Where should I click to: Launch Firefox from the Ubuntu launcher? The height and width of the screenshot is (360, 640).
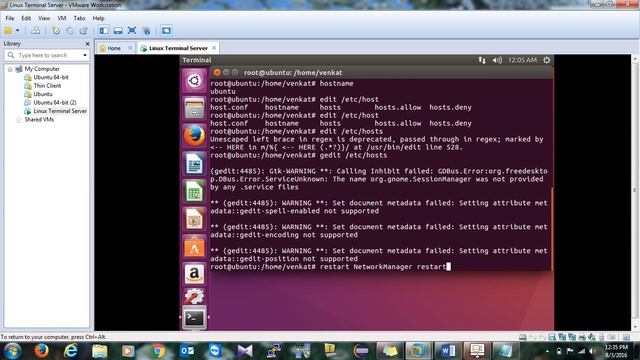point(194,136)
